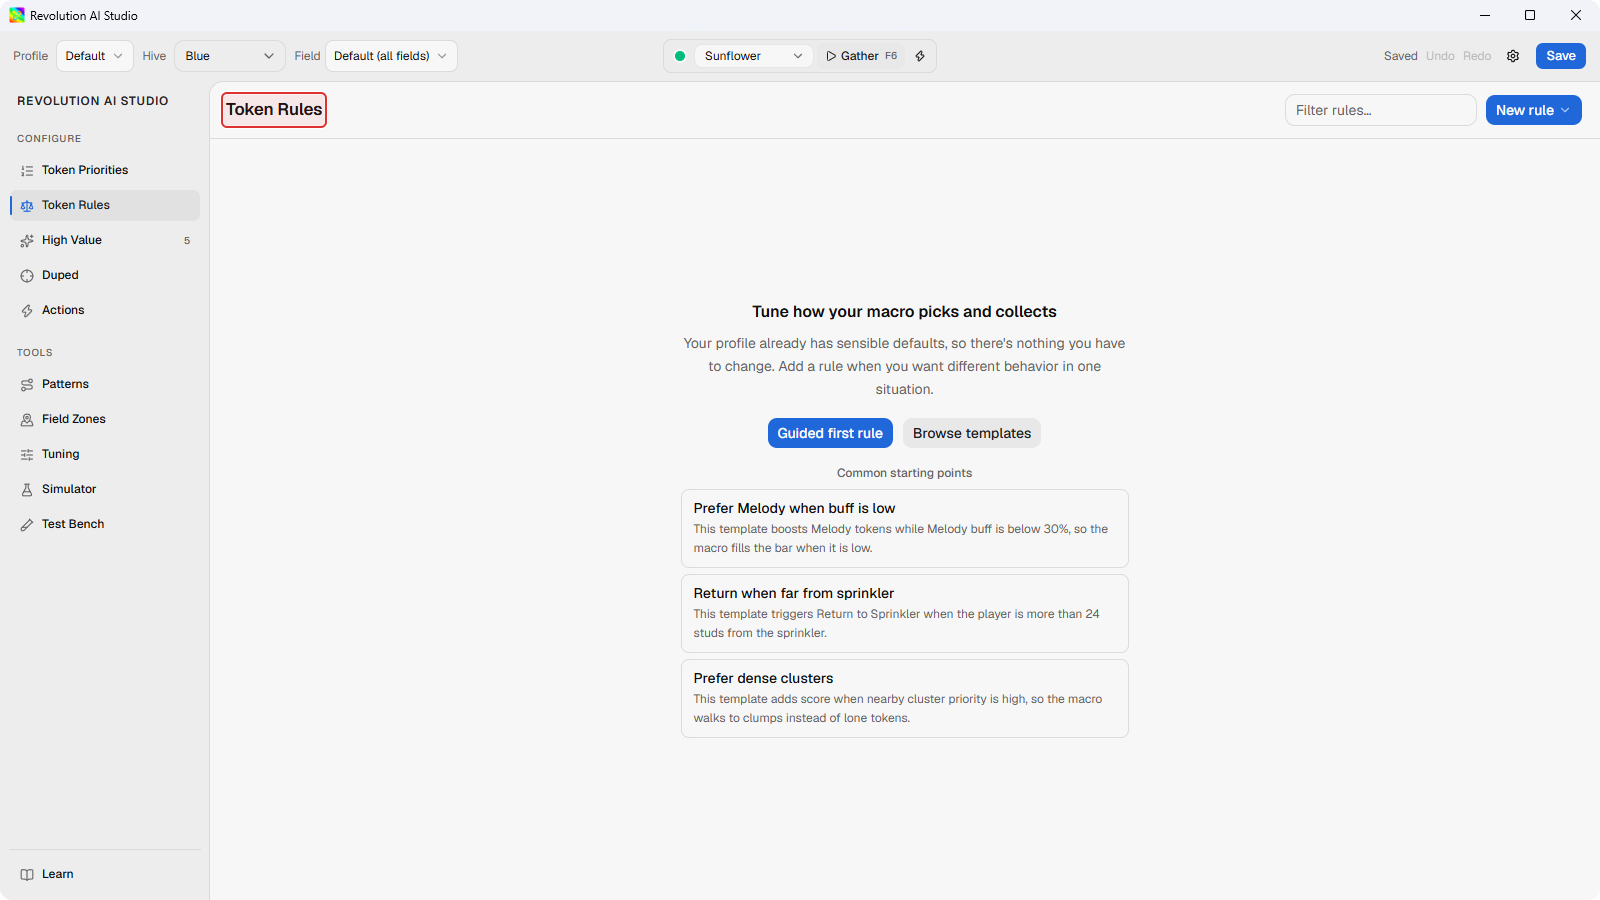The image size is (1600, 900).
Task: Save the current profile
Action: click(1560, 56)
